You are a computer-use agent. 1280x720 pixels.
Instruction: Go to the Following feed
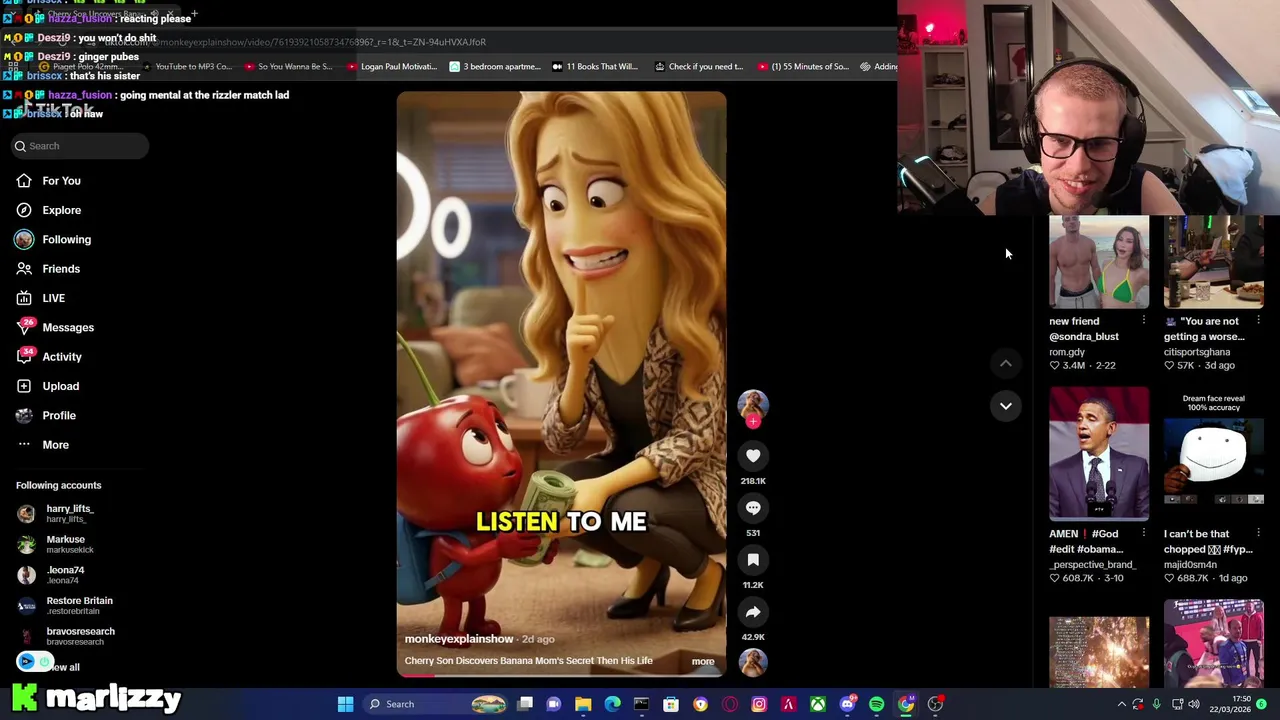(x=53, y=240)
